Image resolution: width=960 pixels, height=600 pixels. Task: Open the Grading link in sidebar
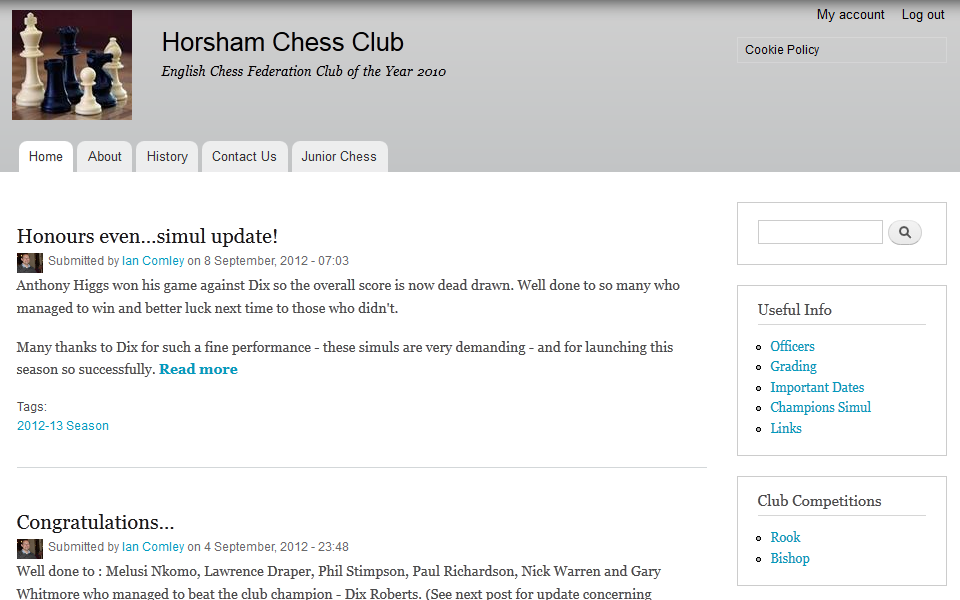pos(793,366)
